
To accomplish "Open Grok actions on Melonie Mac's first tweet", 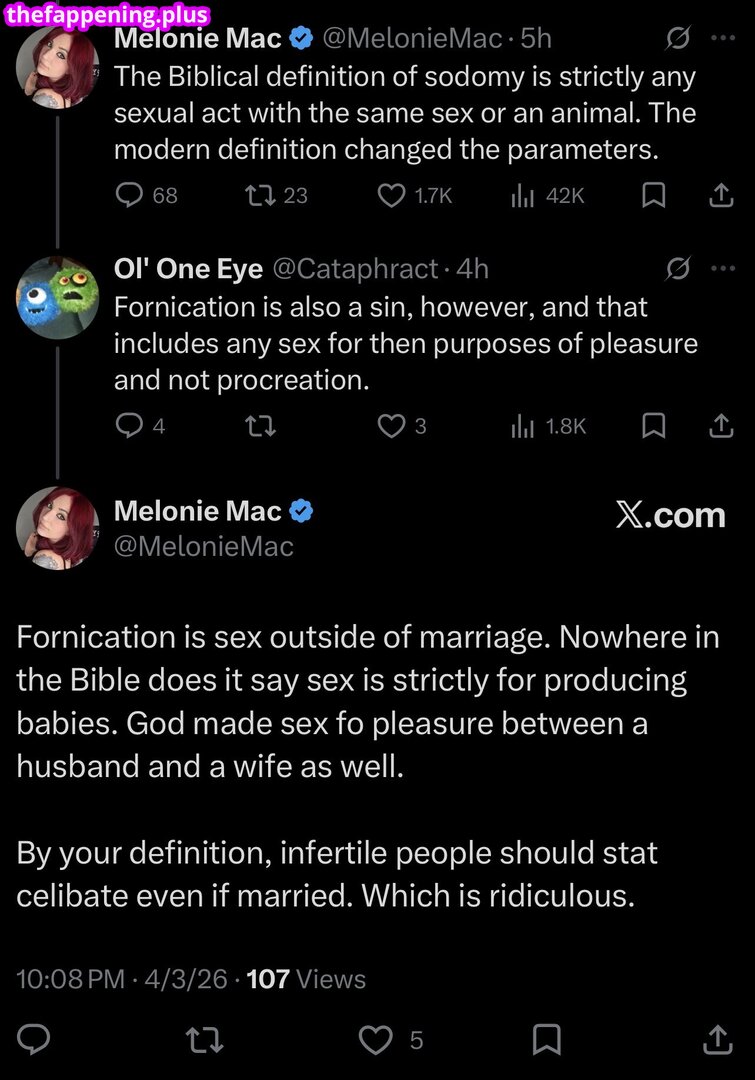I will pyautogui.click(x=678, y=38).
